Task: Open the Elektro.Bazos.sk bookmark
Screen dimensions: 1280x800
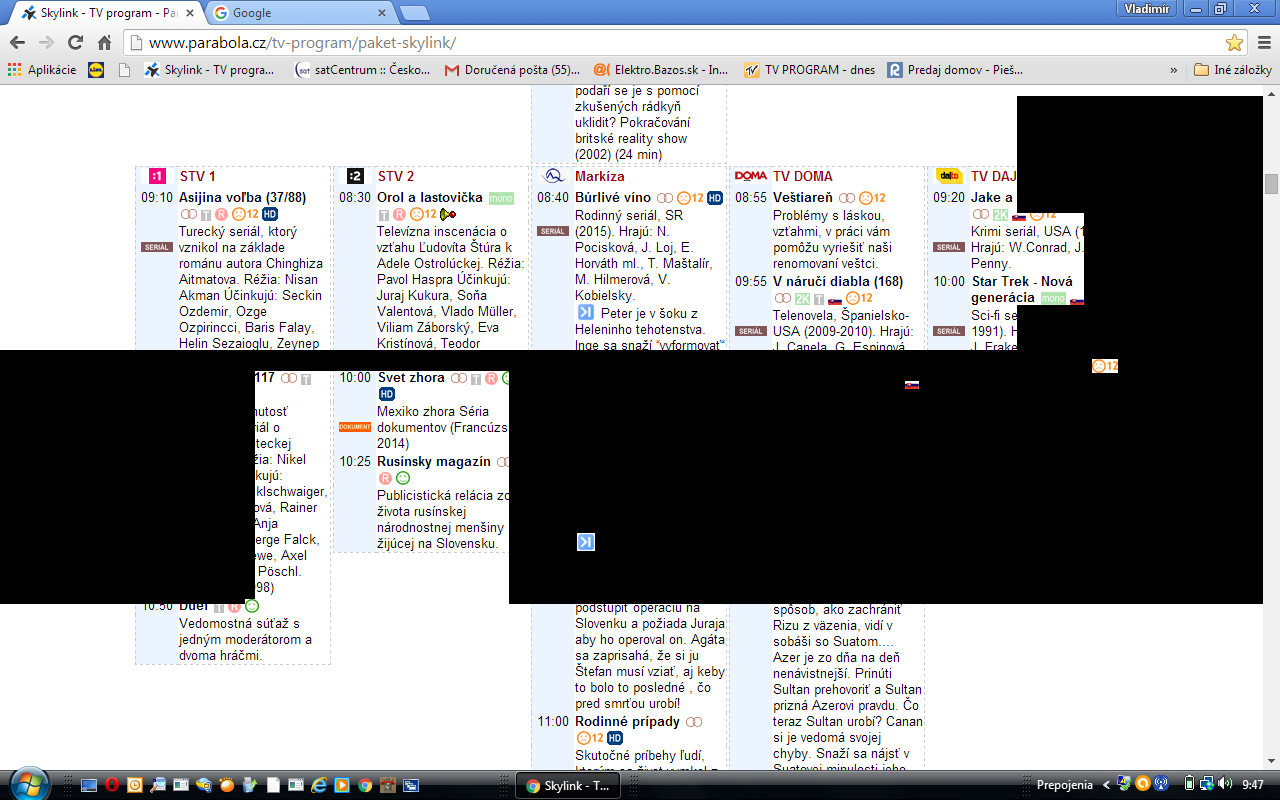Action: tap(661, 70)
